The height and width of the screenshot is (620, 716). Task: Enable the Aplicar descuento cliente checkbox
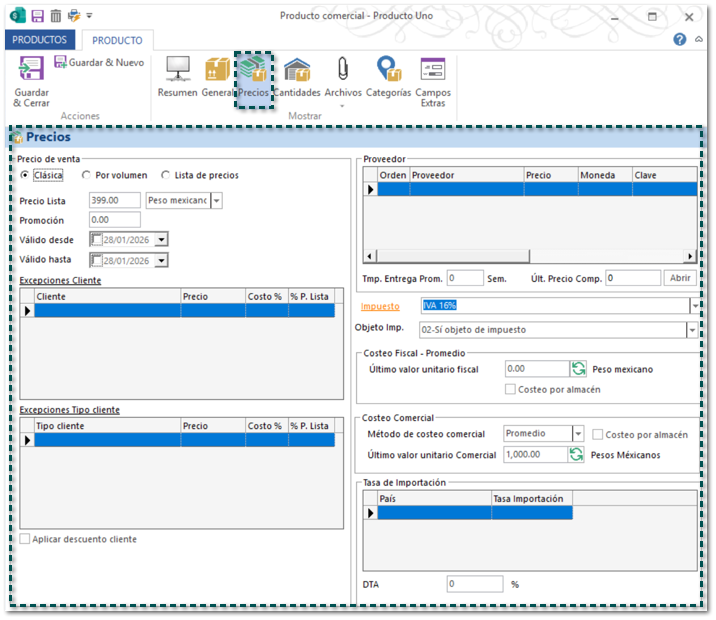[25, 539]
